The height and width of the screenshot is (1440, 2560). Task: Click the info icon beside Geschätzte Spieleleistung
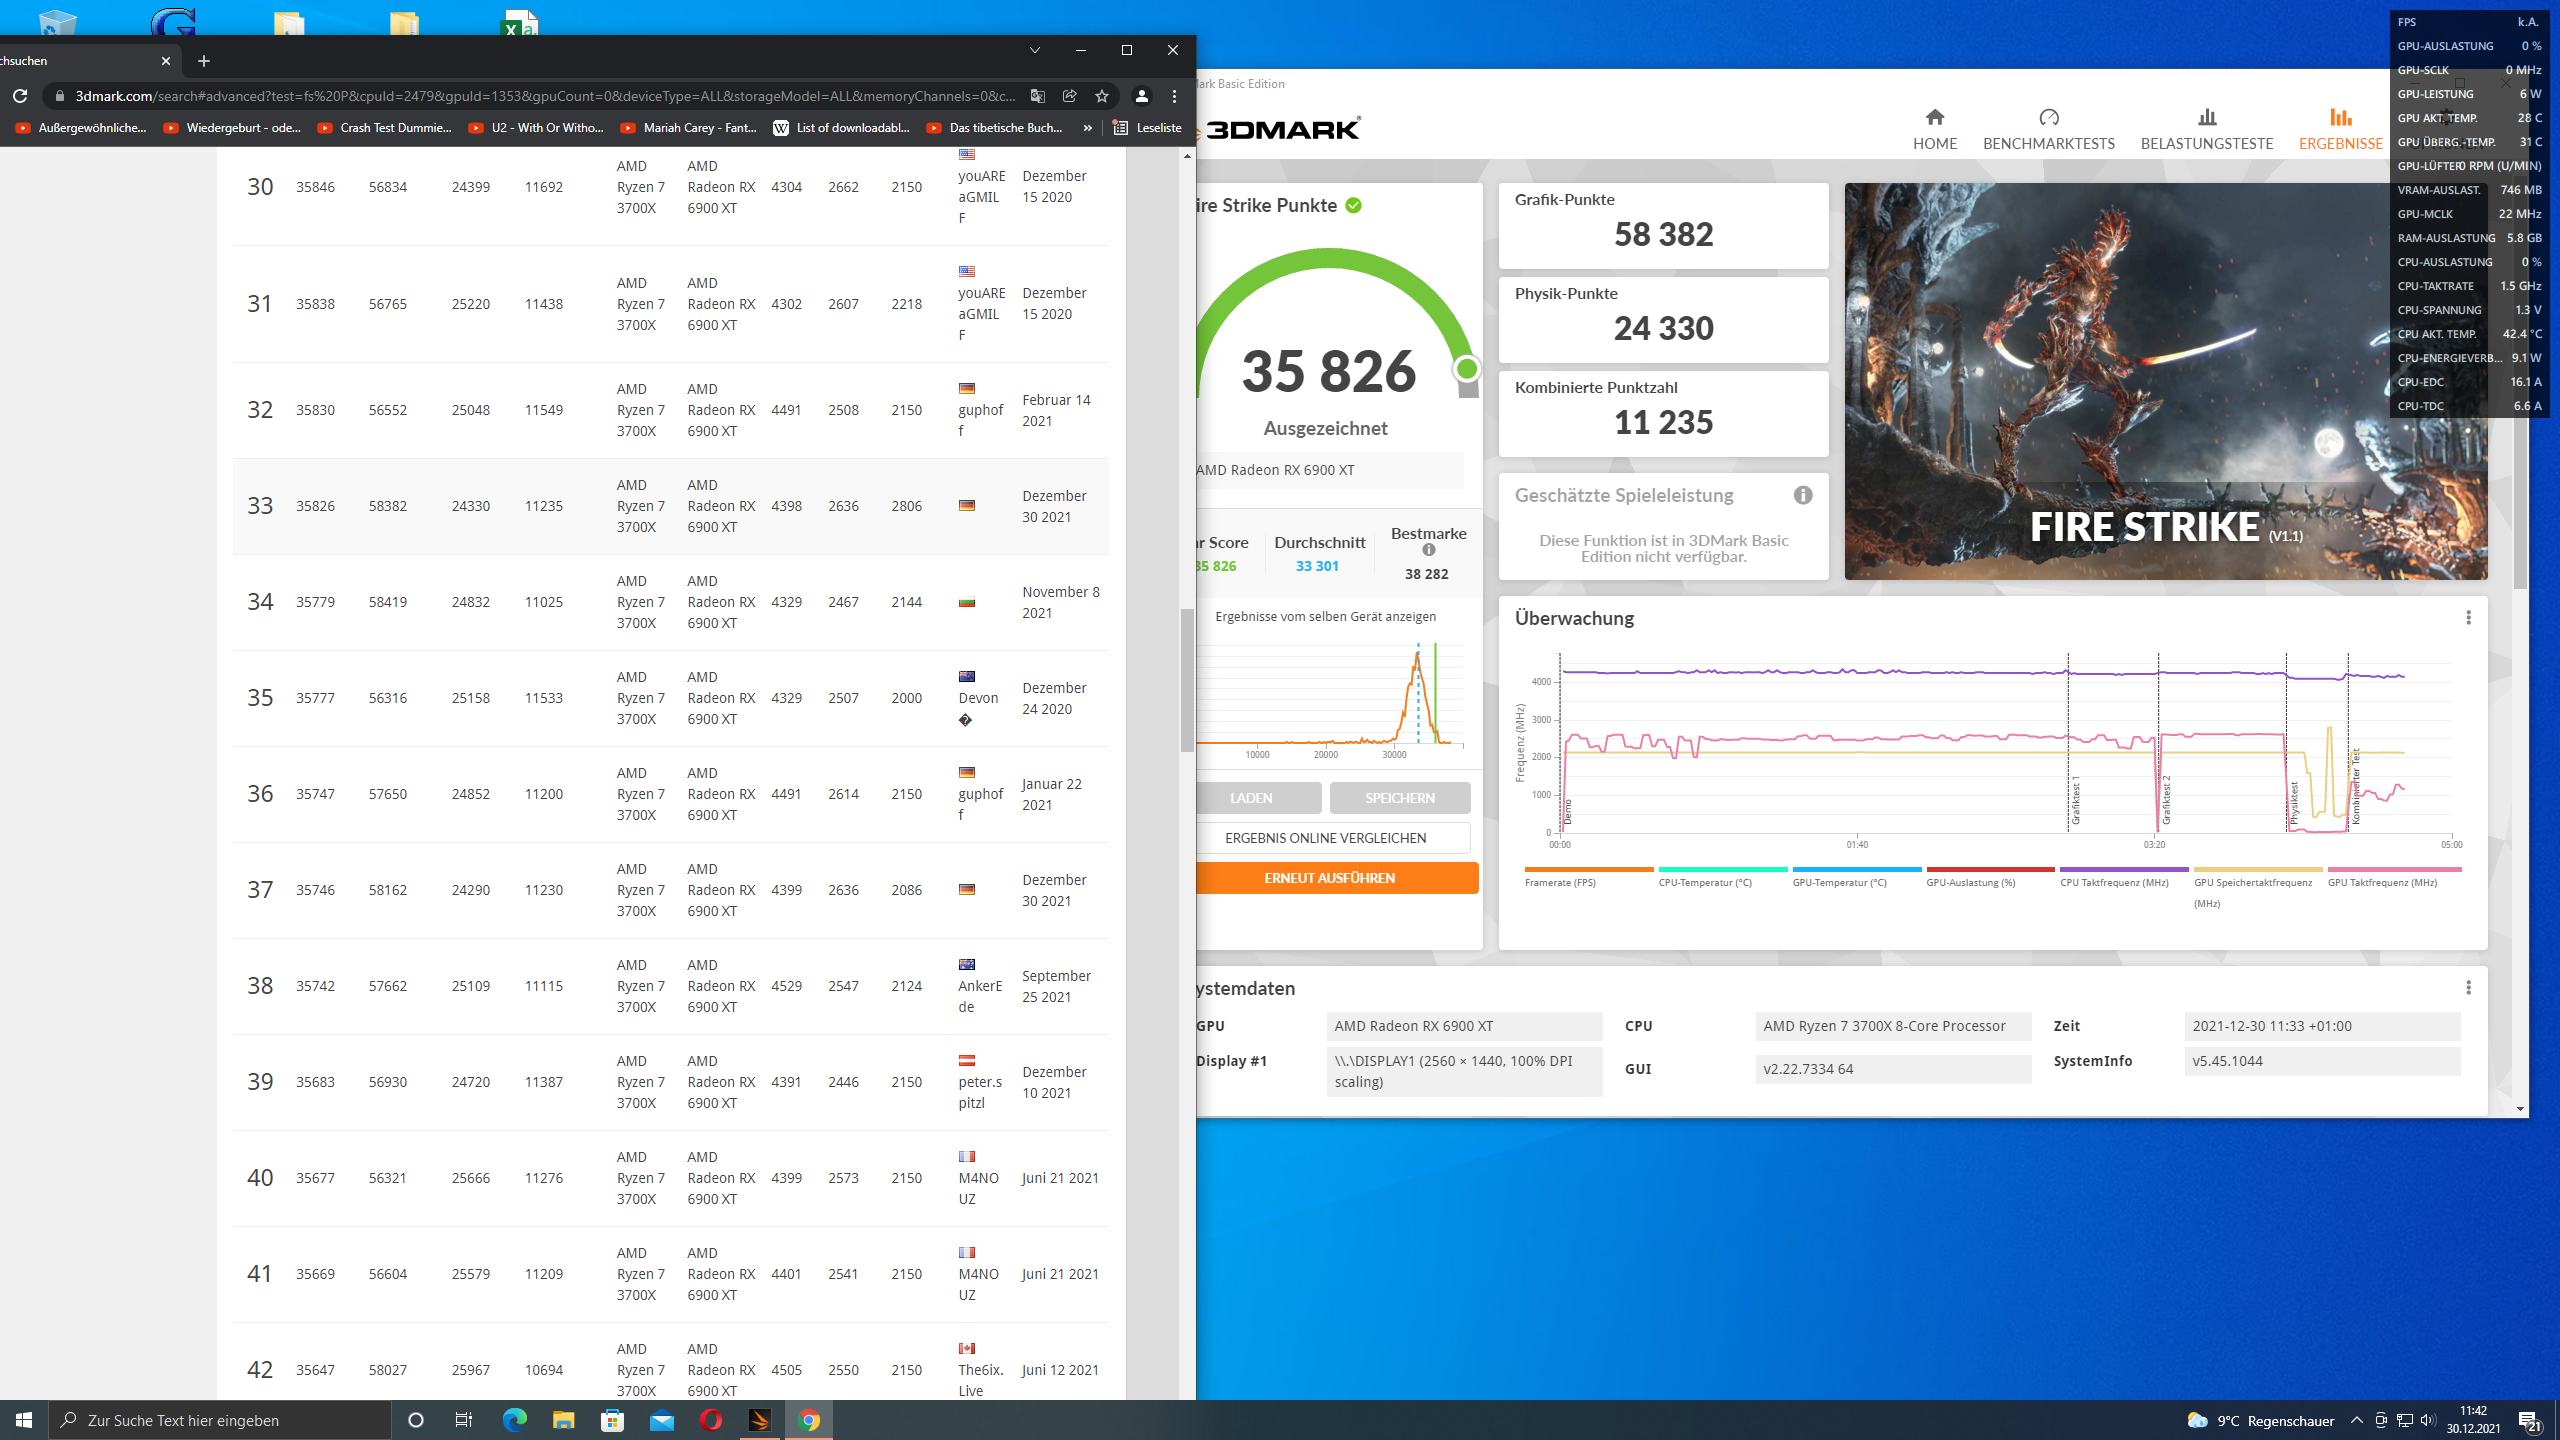[x=1802, y=495]
